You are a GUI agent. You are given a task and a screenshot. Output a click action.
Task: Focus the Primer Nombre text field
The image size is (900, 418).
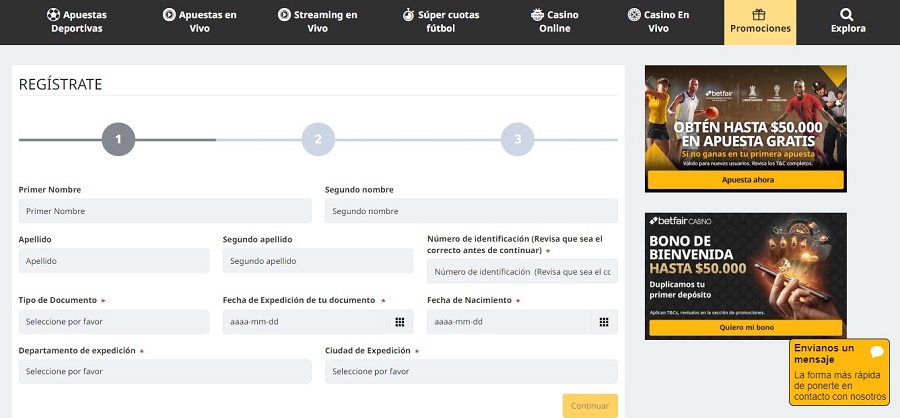click(165, 211)
